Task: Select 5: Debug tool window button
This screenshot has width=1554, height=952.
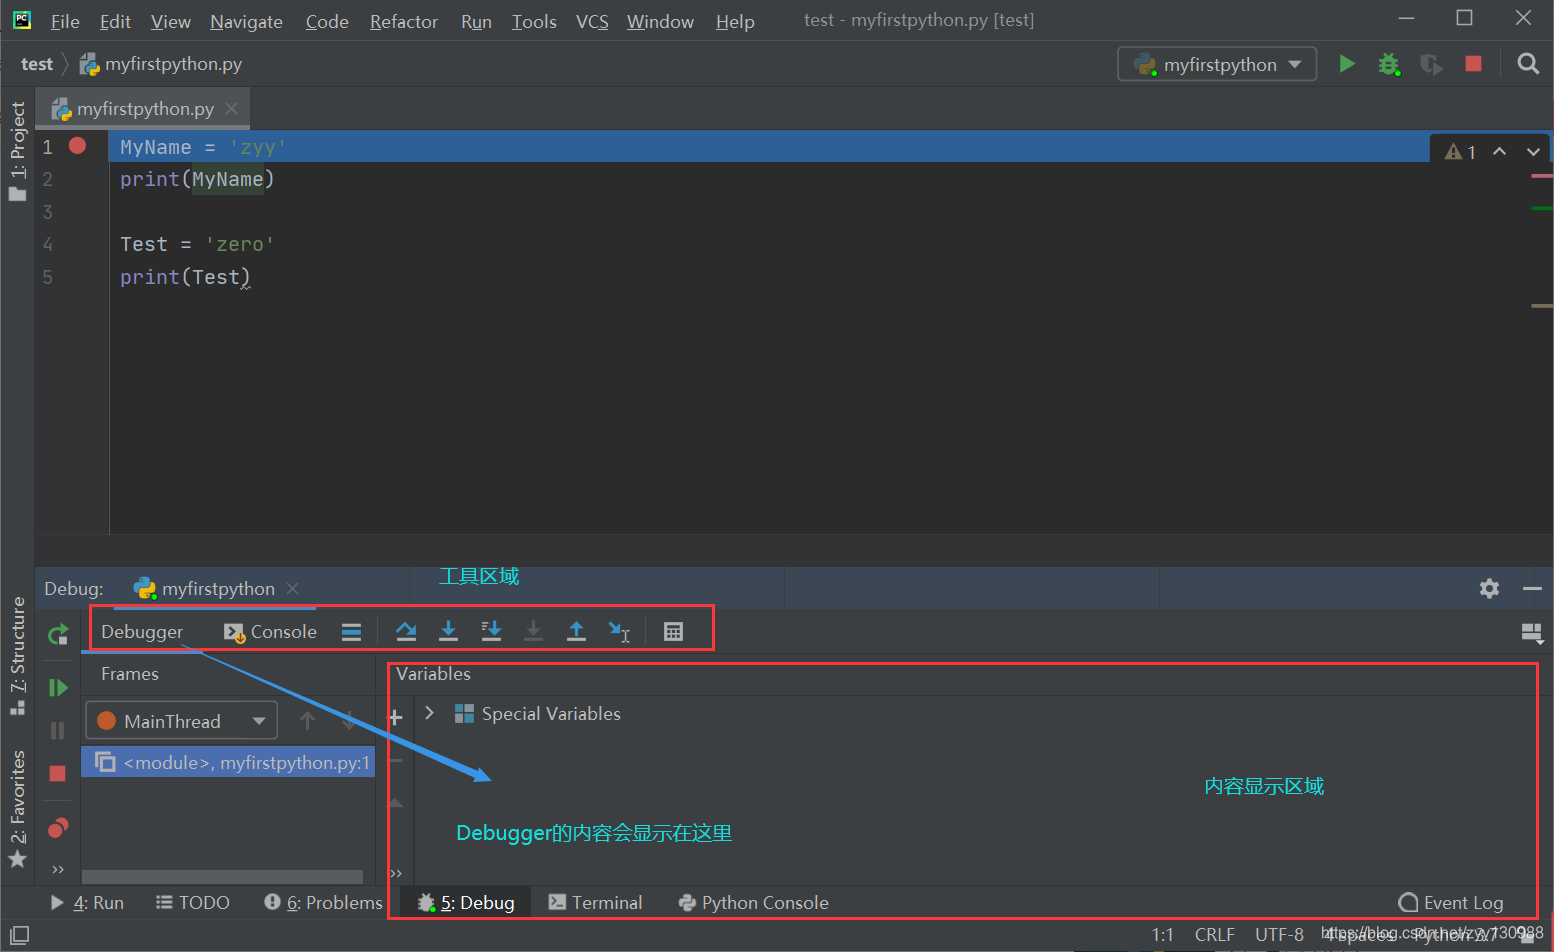Action: tap(466, 903)
